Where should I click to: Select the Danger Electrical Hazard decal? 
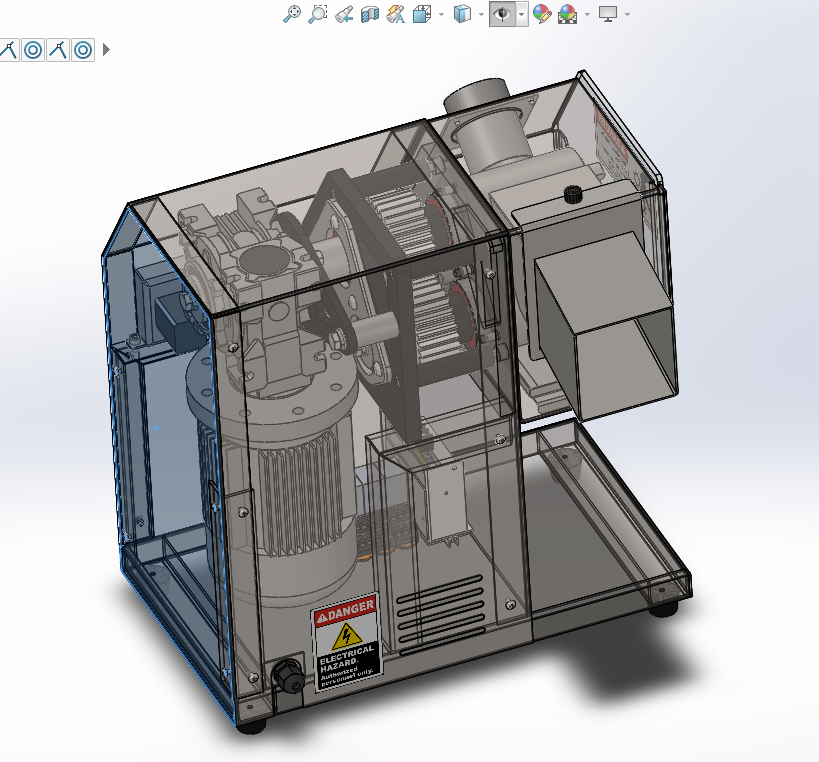(x=347, y=641)
